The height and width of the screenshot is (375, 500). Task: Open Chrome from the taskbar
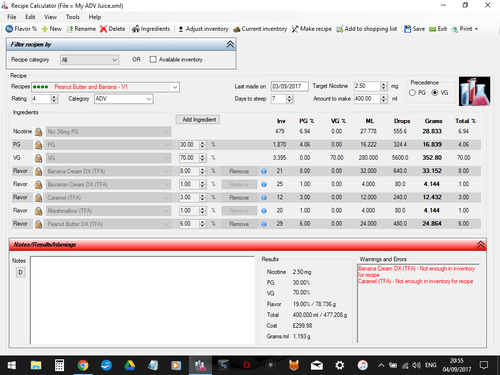pos(83,365)
